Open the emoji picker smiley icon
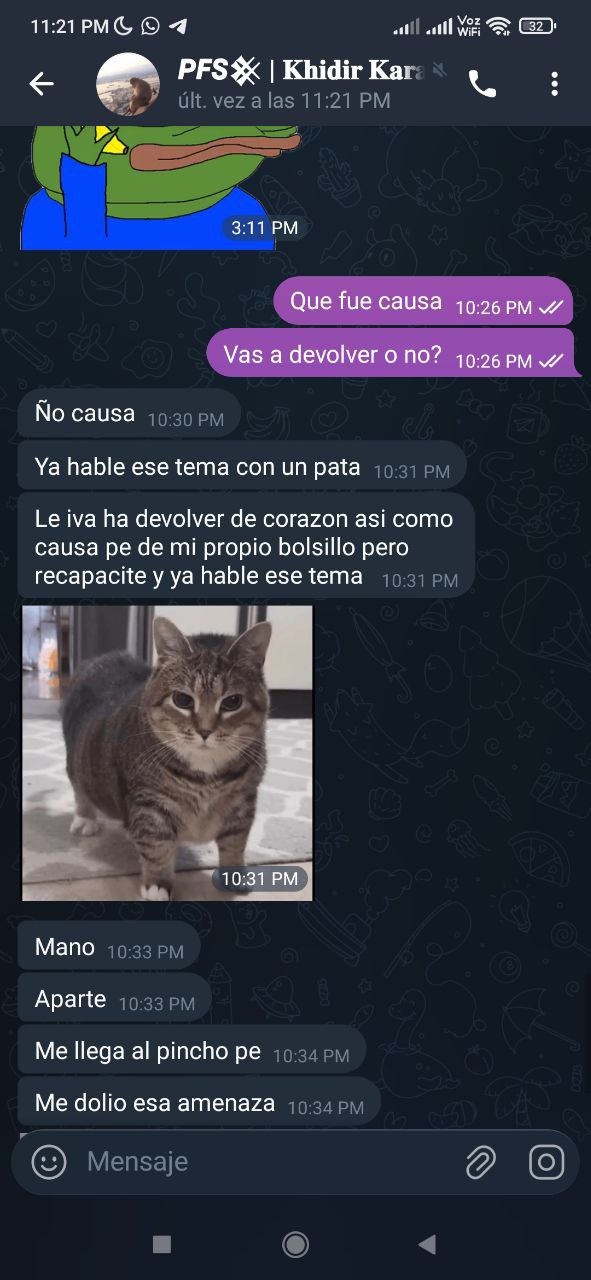This screenshot has width=591, height=1280. (49, 1161)
